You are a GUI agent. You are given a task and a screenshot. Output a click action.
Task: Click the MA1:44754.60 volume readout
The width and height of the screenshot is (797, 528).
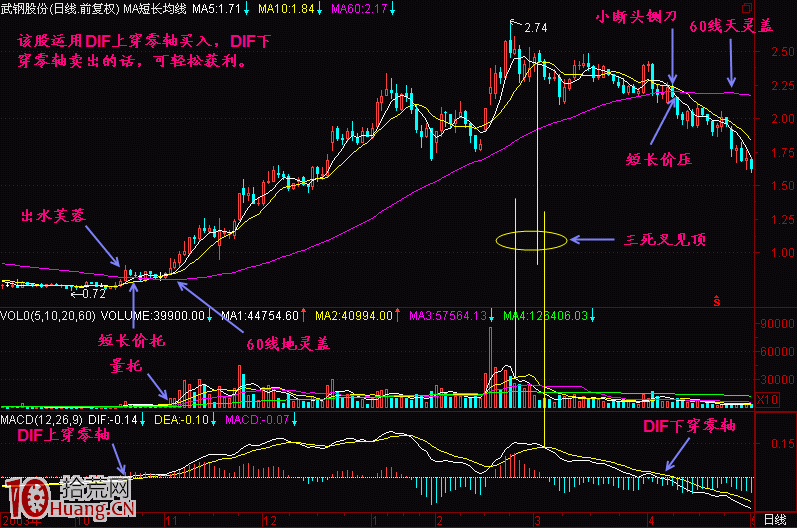260,316
